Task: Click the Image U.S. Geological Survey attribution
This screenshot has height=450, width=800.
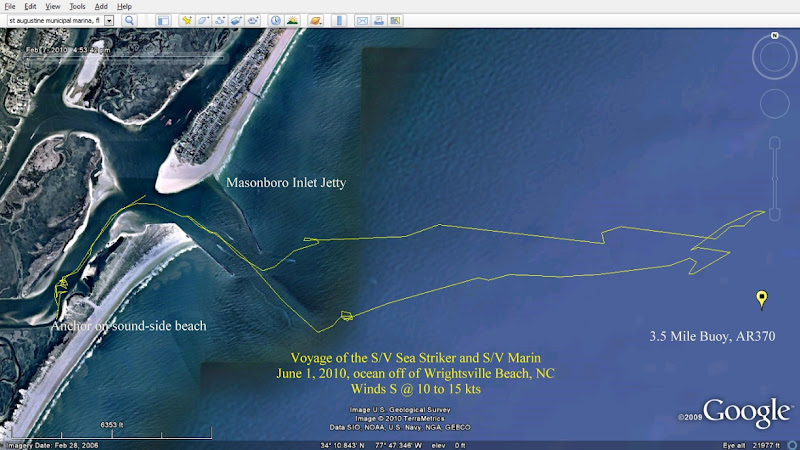Action: pos(400,410)
